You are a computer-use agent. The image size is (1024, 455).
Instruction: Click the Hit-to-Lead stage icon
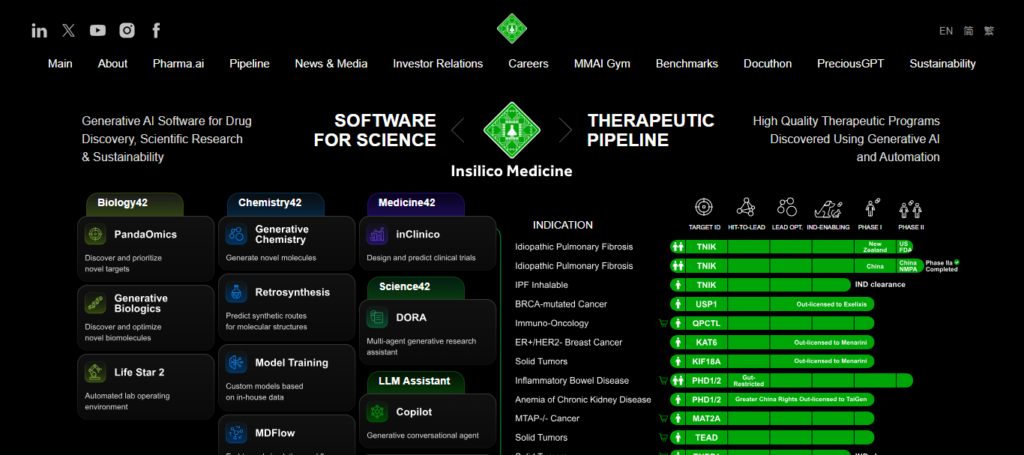point(746,208)
